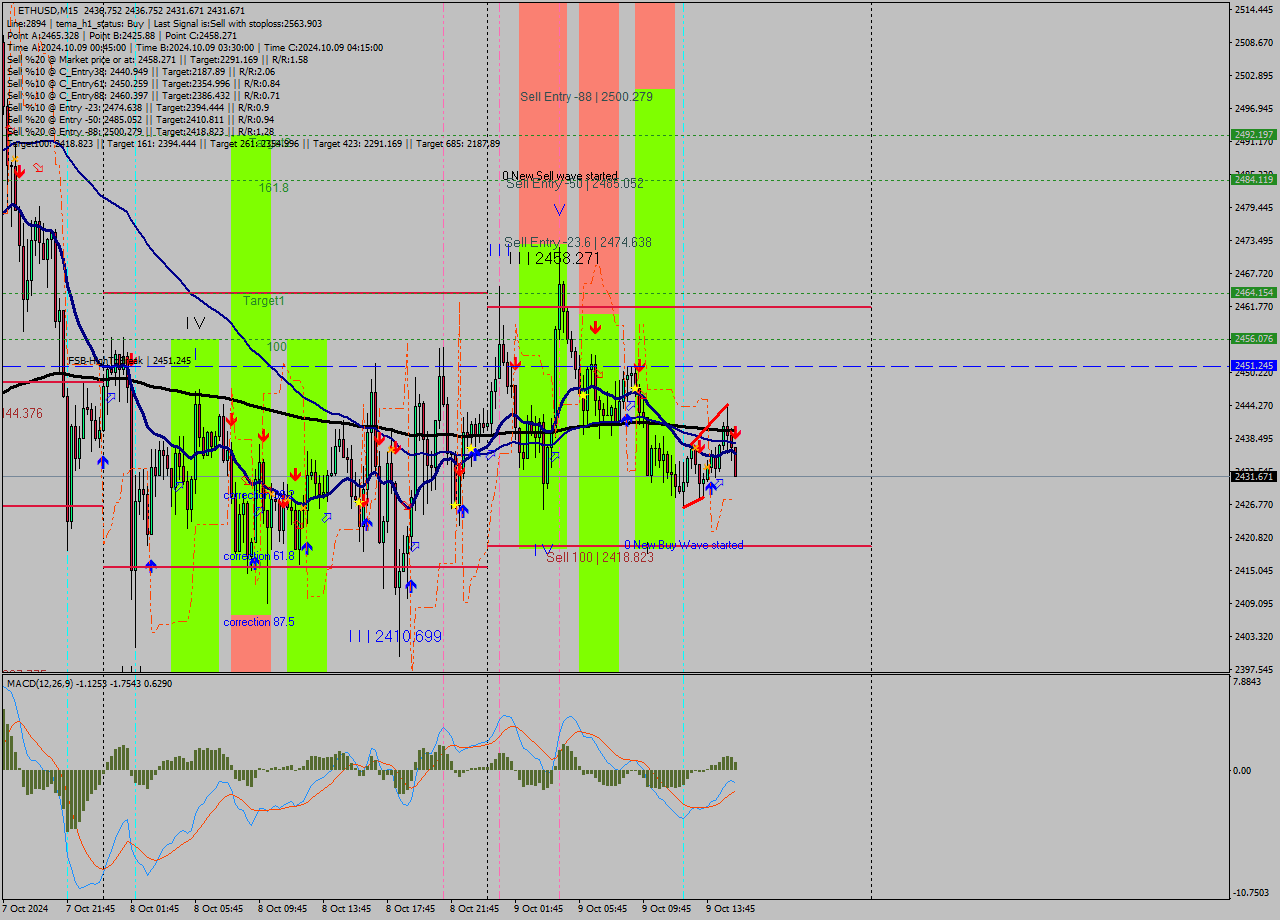Click the '100' Fibonacci level label
The height and width of the screenshot is (920, 1280).
click(x=277, y=347)
